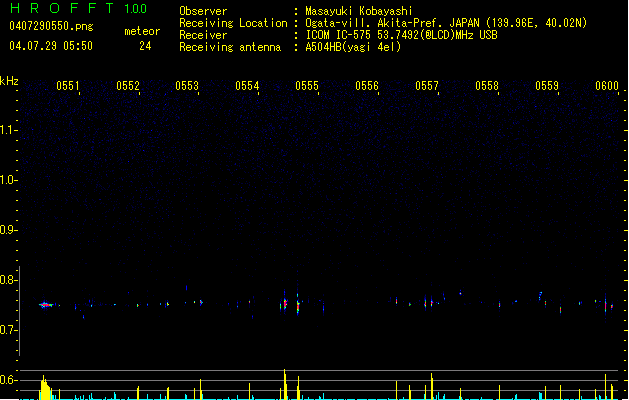Click the meteor count value 24
Screen dimensions: 629x400
click(x=145, y=46)
